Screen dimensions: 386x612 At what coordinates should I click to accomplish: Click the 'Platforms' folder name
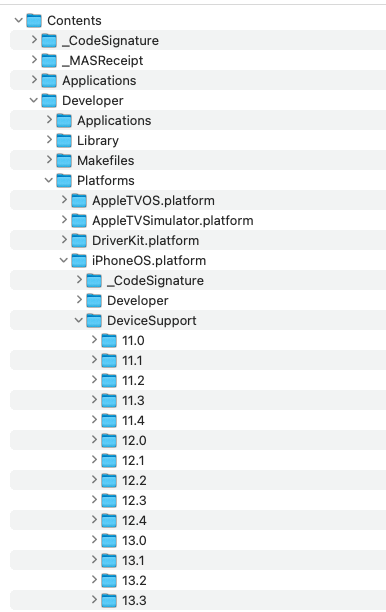(106, 180)
